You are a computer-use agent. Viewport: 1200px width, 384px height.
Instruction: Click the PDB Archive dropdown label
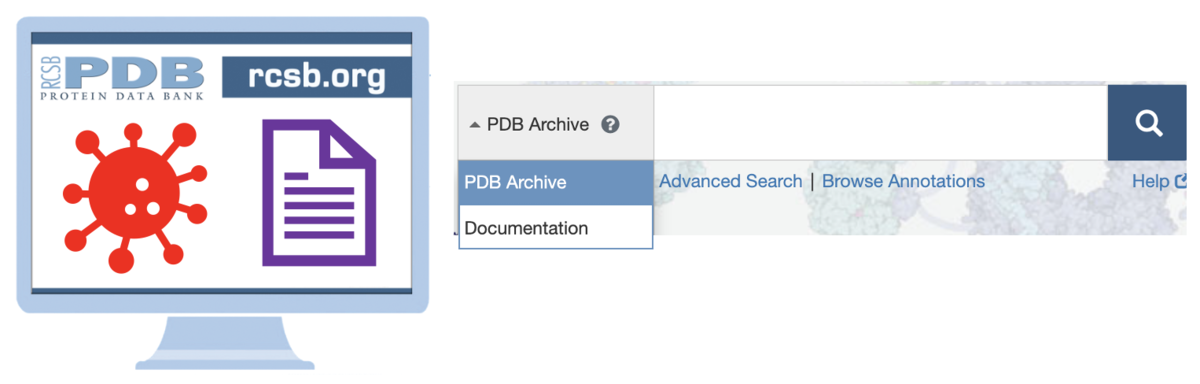coord(538,125)
